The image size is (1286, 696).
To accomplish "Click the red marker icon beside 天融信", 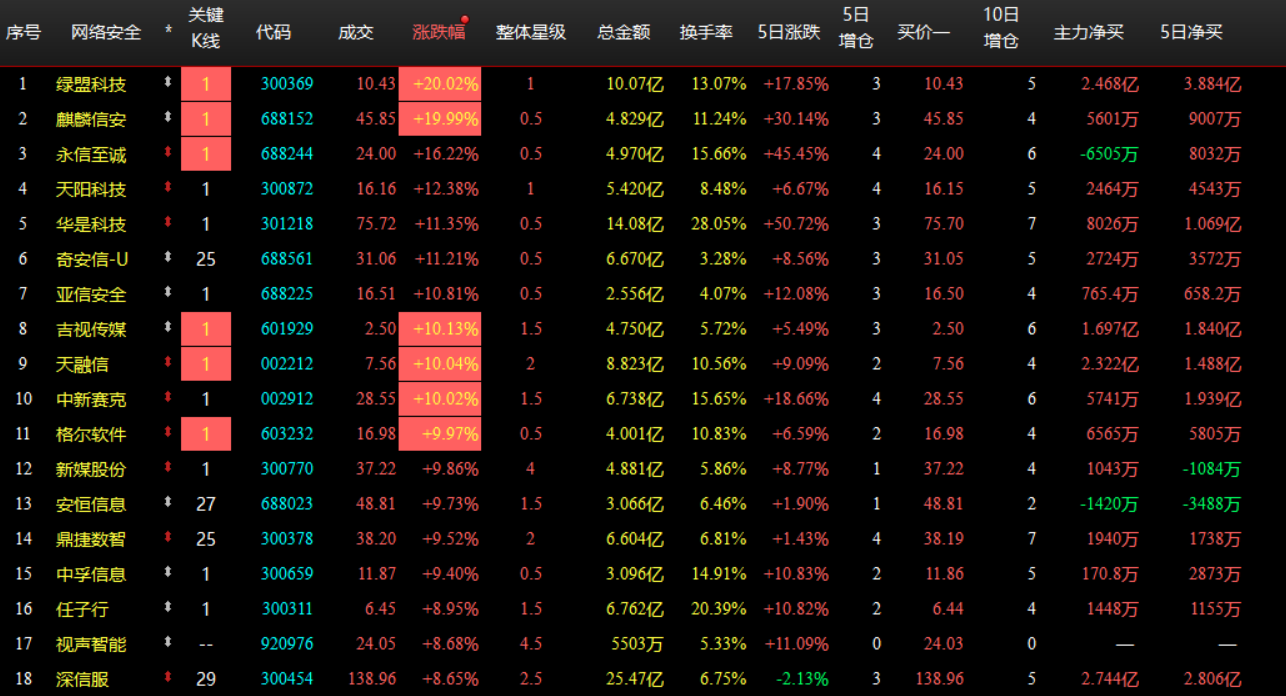I will (x=168, y=363).
